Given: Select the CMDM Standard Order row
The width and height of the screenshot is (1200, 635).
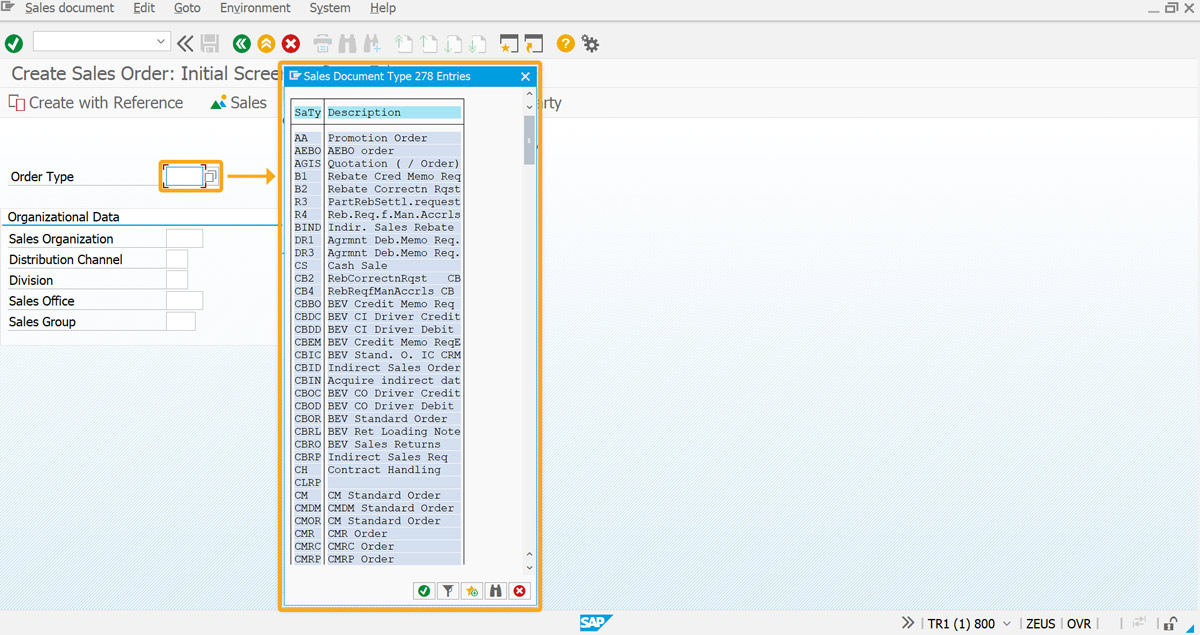Looking at the screenshot, I should pyautogui.click(x=377, y=508).
